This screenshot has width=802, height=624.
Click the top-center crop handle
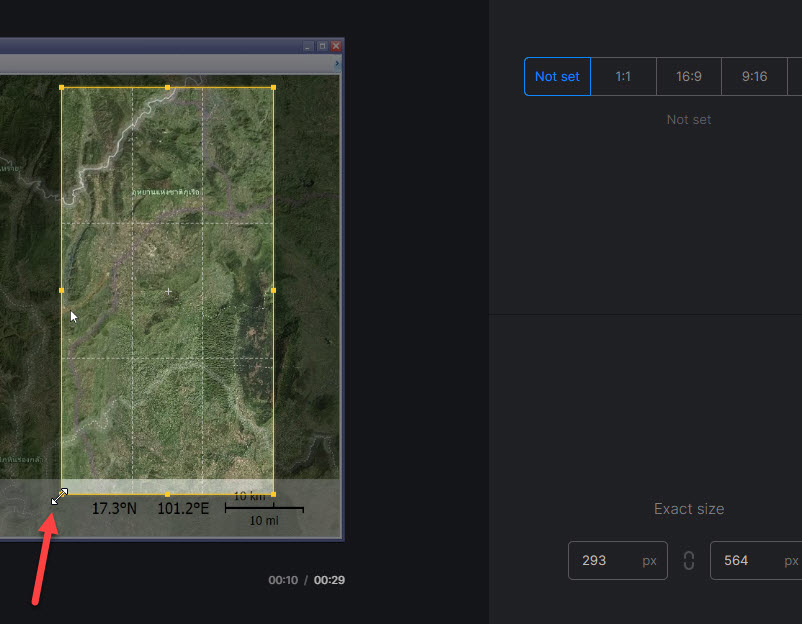tap(166, 87)
